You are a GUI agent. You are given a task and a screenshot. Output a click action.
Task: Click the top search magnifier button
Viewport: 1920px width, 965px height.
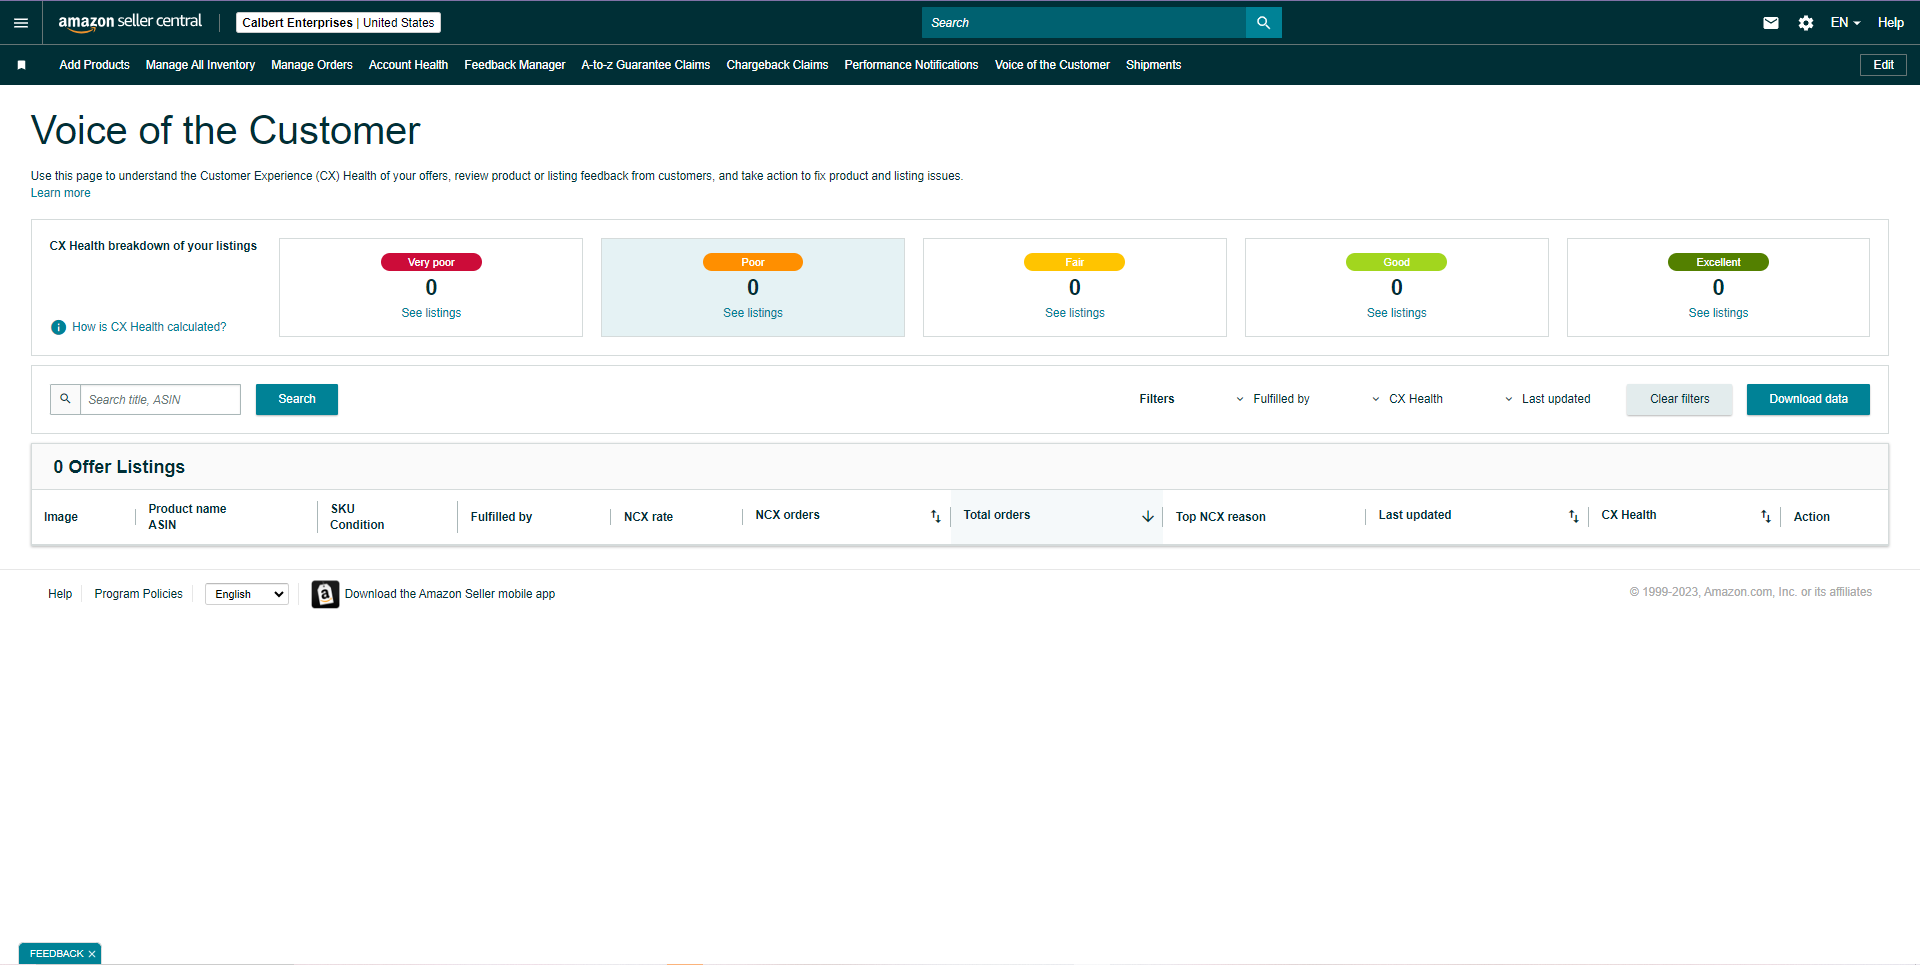click(1263, 22)
